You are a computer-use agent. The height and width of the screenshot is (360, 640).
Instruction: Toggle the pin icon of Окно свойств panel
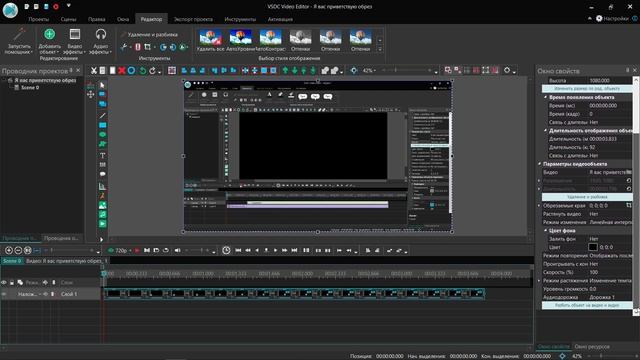coord(628,70)
